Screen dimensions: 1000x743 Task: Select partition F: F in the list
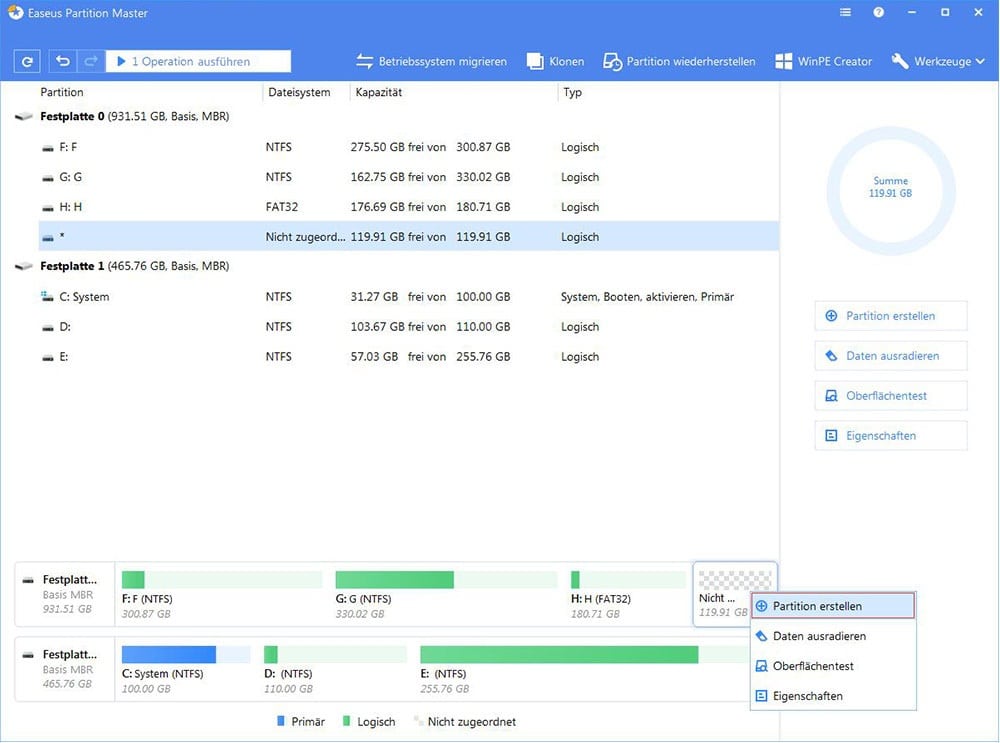[408, 147]
